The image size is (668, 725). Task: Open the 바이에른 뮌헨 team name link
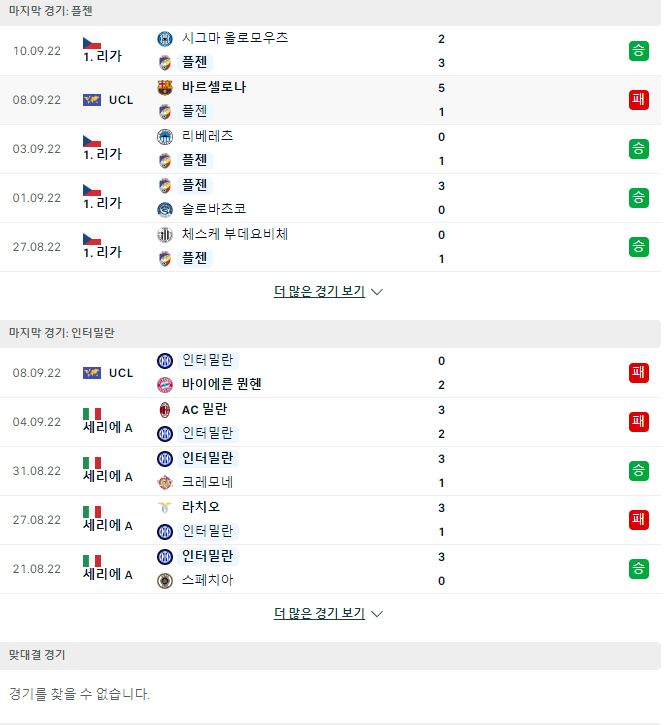pyautogui.click(x=222, y=384)
